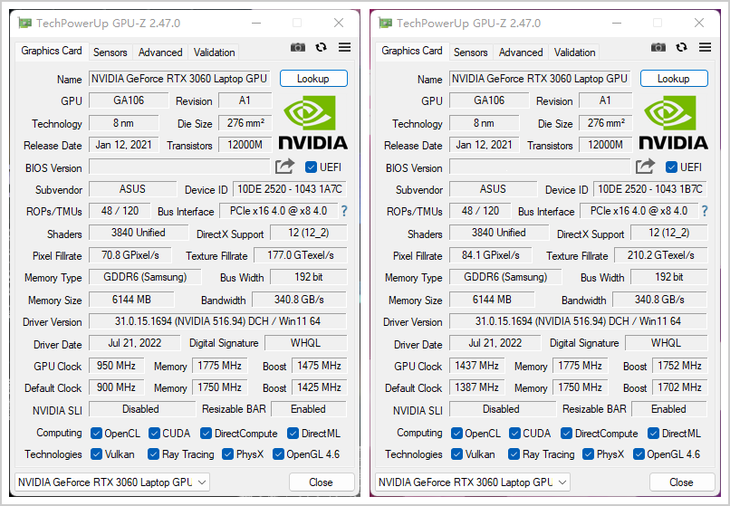730x506 pixels.
Task: Open the GPU selection dropdown in right window
Action: point(473,482)
